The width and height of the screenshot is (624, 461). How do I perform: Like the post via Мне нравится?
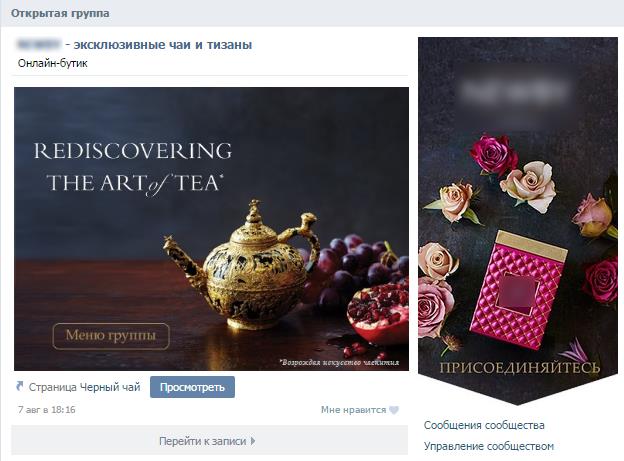(x=353, y=410)
